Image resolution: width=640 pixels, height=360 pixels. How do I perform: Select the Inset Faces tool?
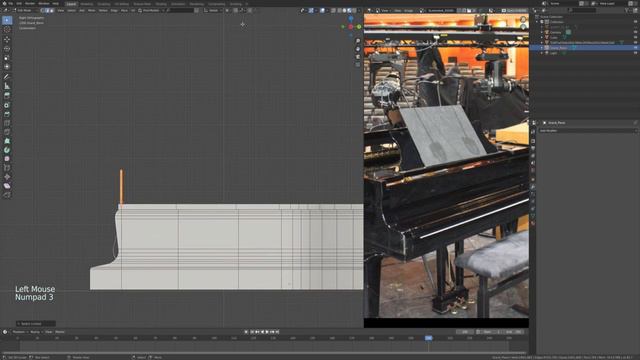tap(7, 114)
